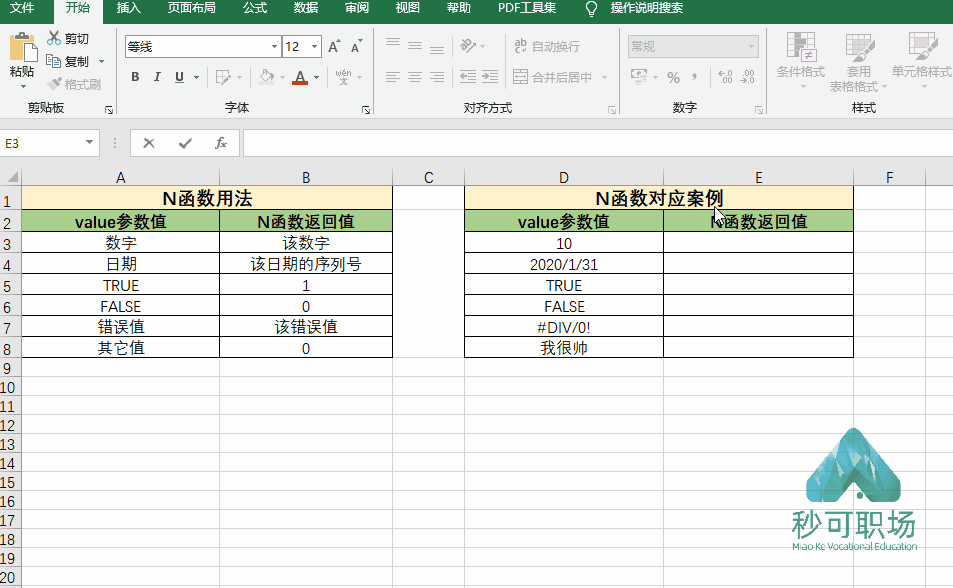Click the select-all corner triangle

pos(12,177)
